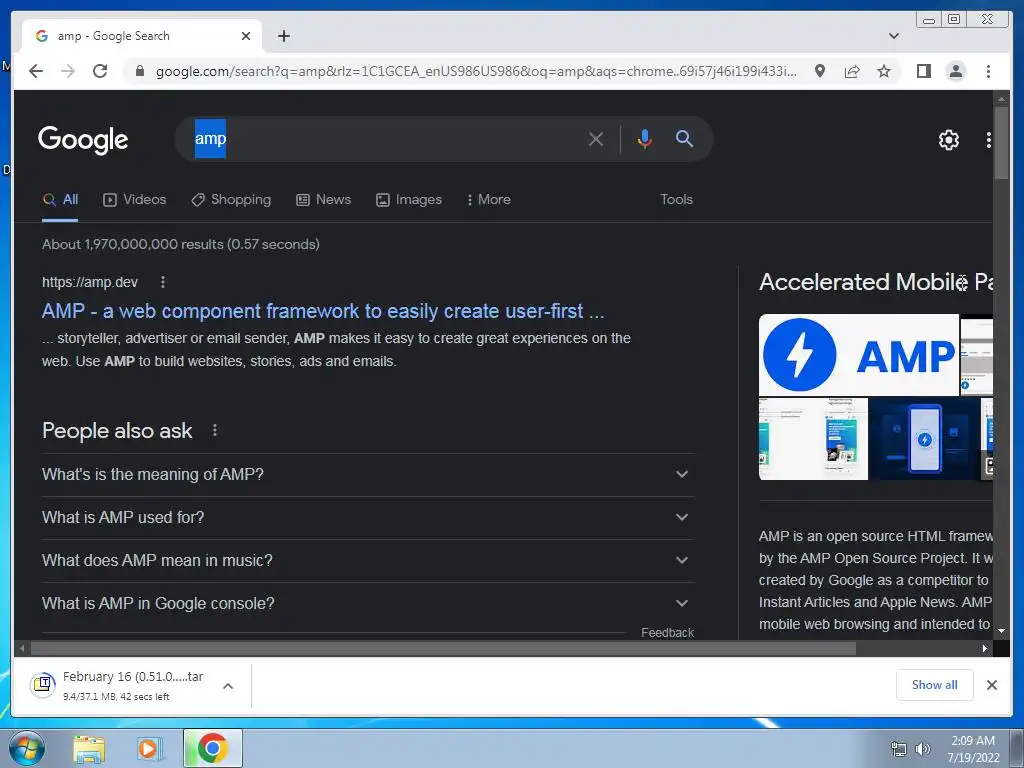Open the AMP web component framework result
Screen dimensions: 1024x768
coord(323,312)
